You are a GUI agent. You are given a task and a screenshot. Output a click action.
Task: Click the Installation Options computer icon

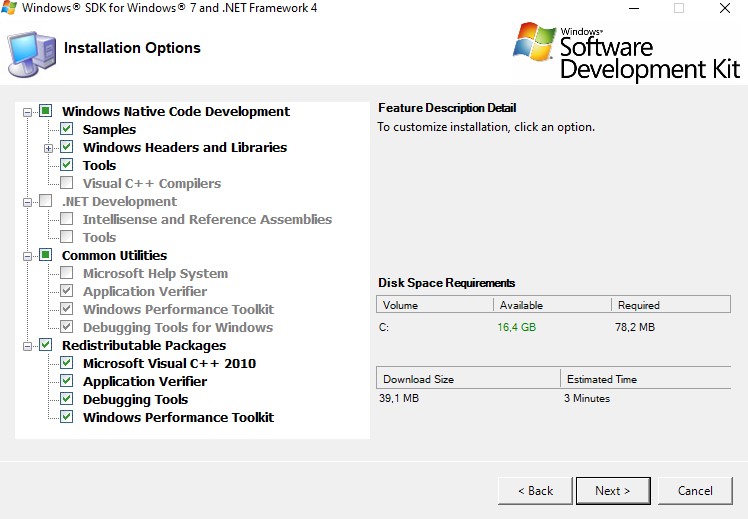pyautogui.click(x=31, y=53)
